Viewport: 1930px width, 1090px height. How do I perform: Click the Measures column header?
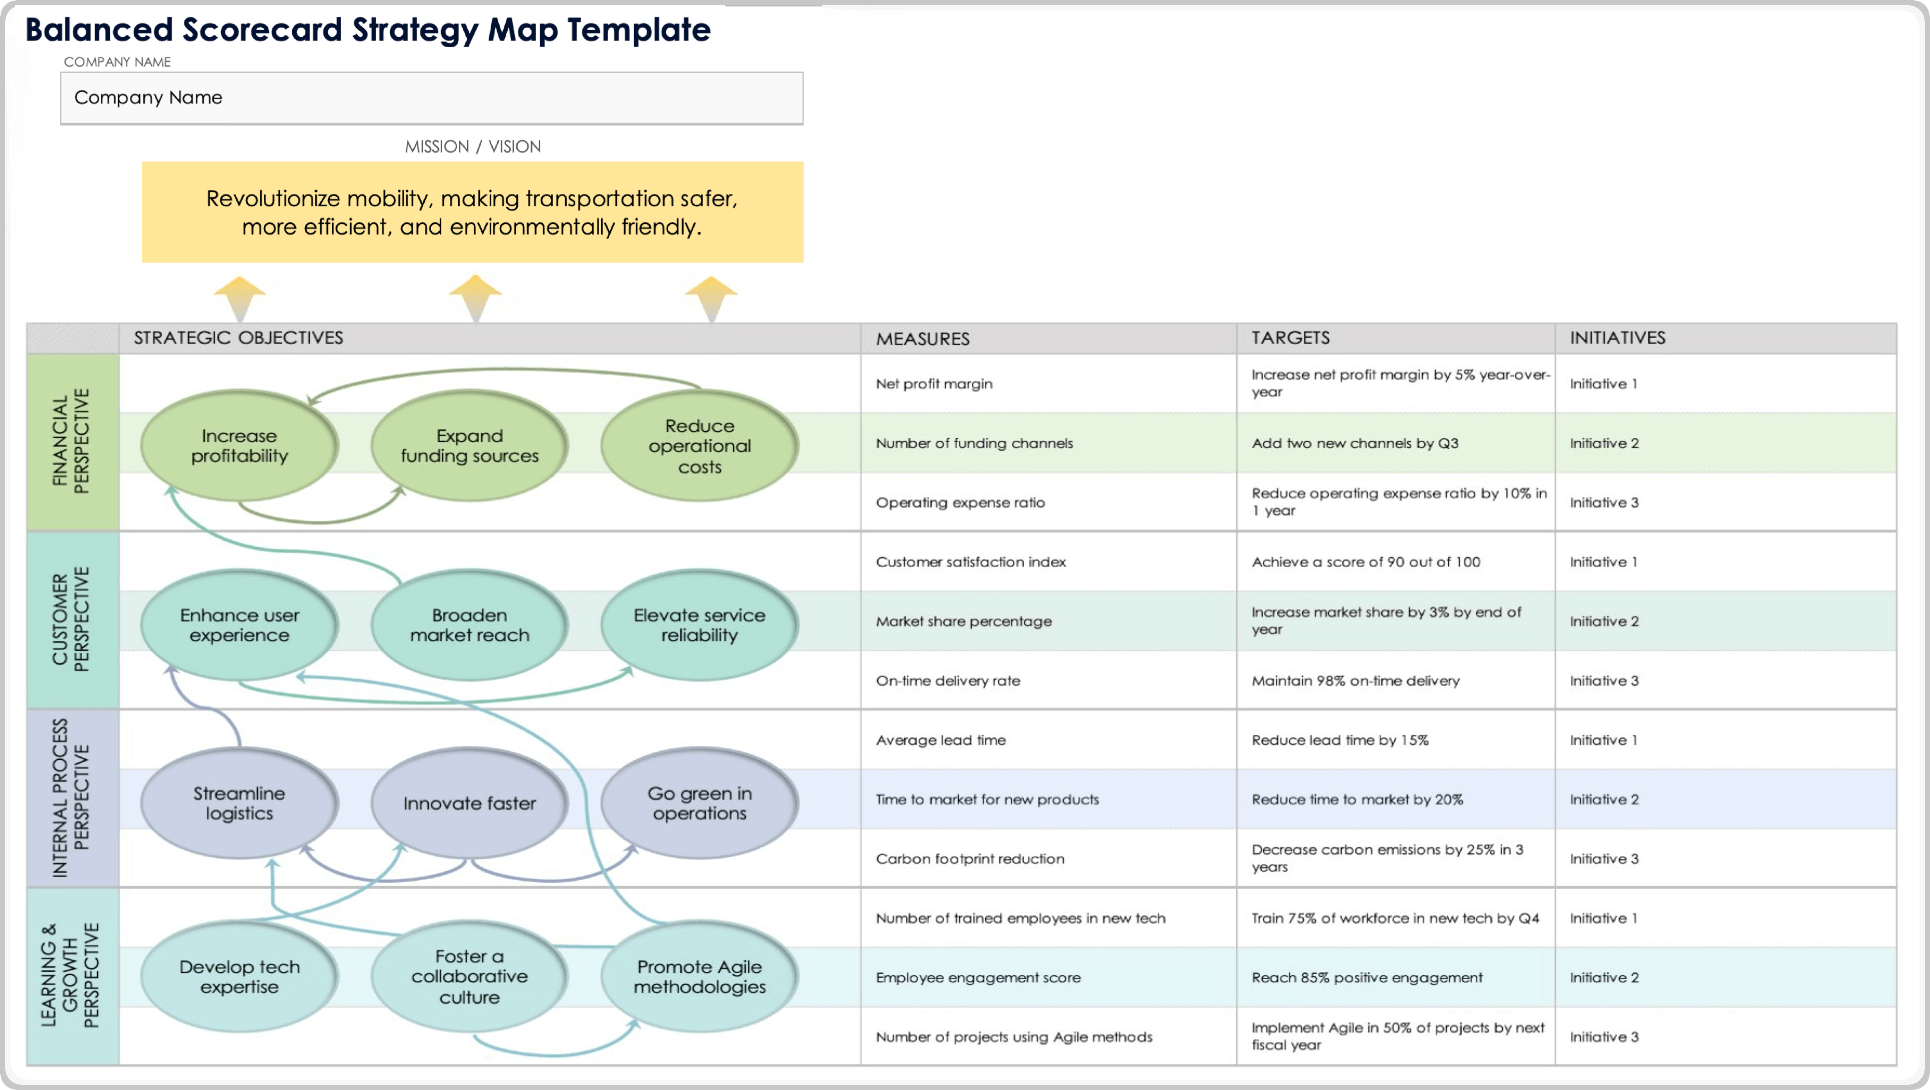[922, 339]
